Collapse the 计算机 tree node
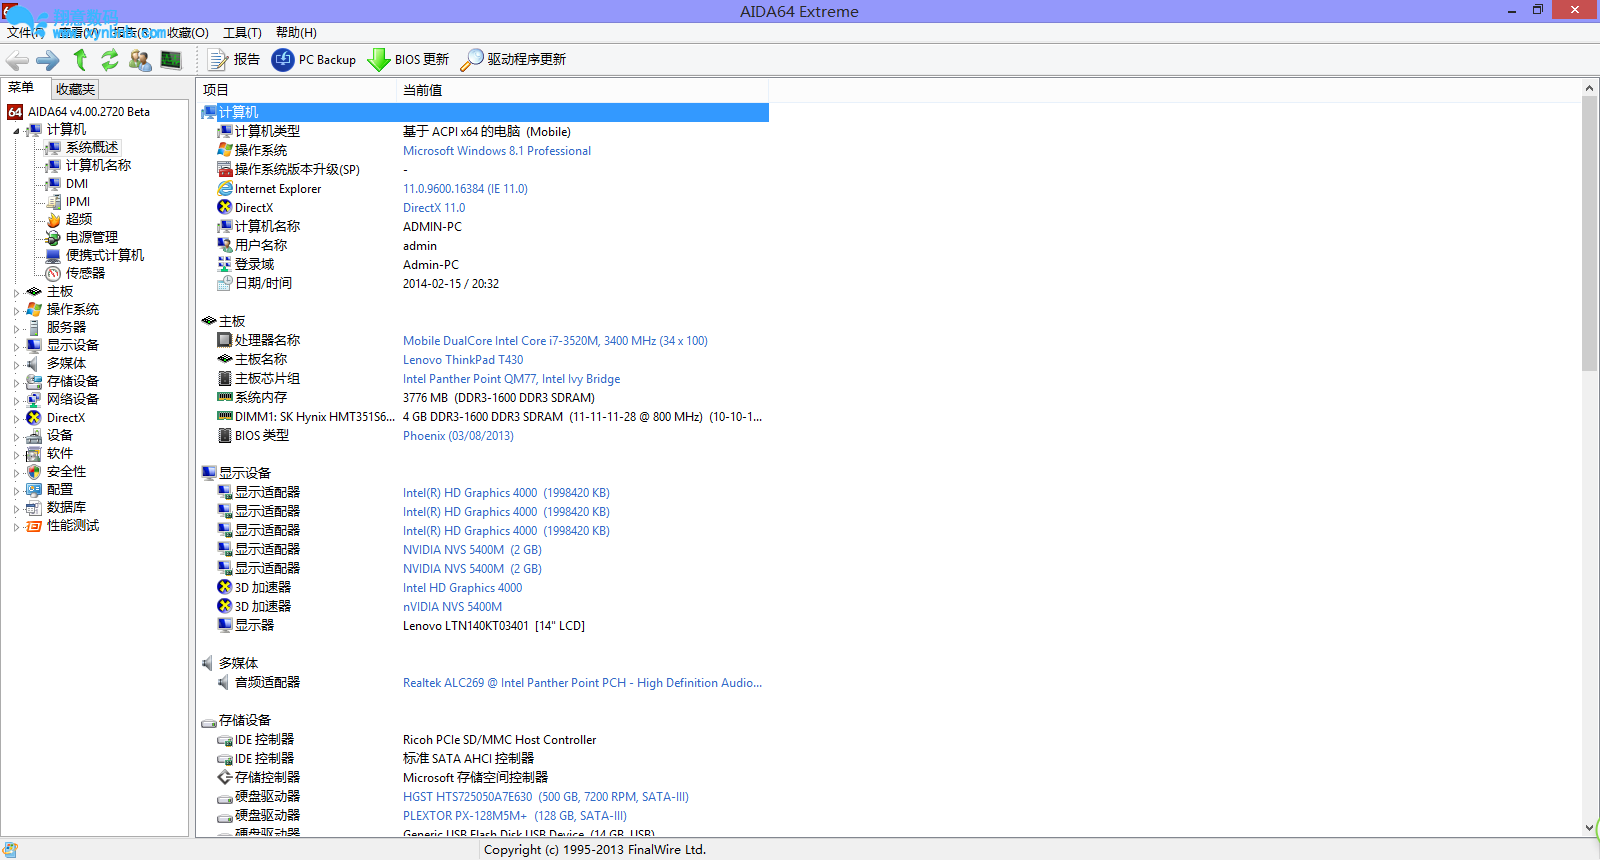1600x860 pixels. (x=16, y=131)
